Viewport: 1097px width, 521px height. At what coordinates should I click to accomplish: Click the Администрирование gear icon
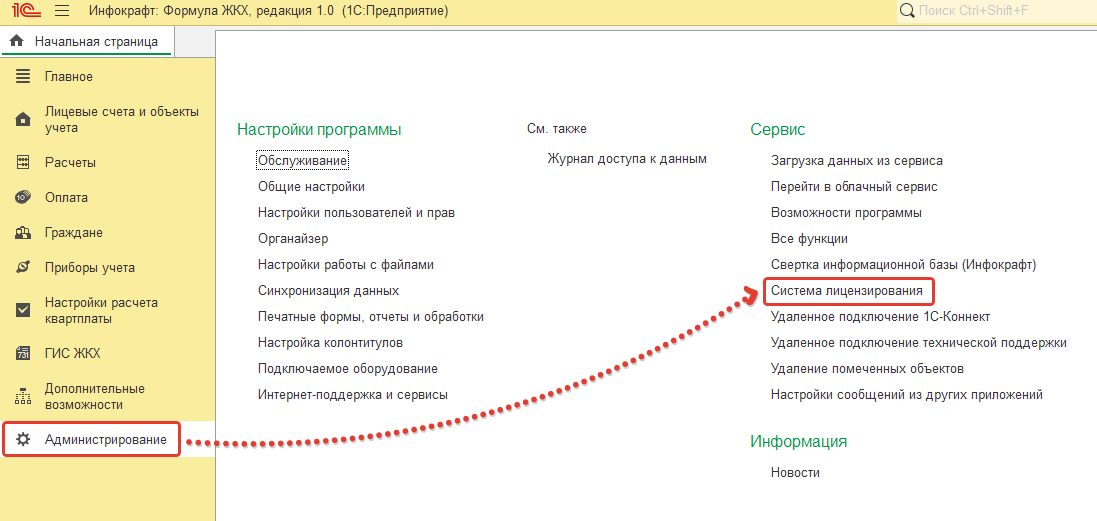[x=23, y=441]
